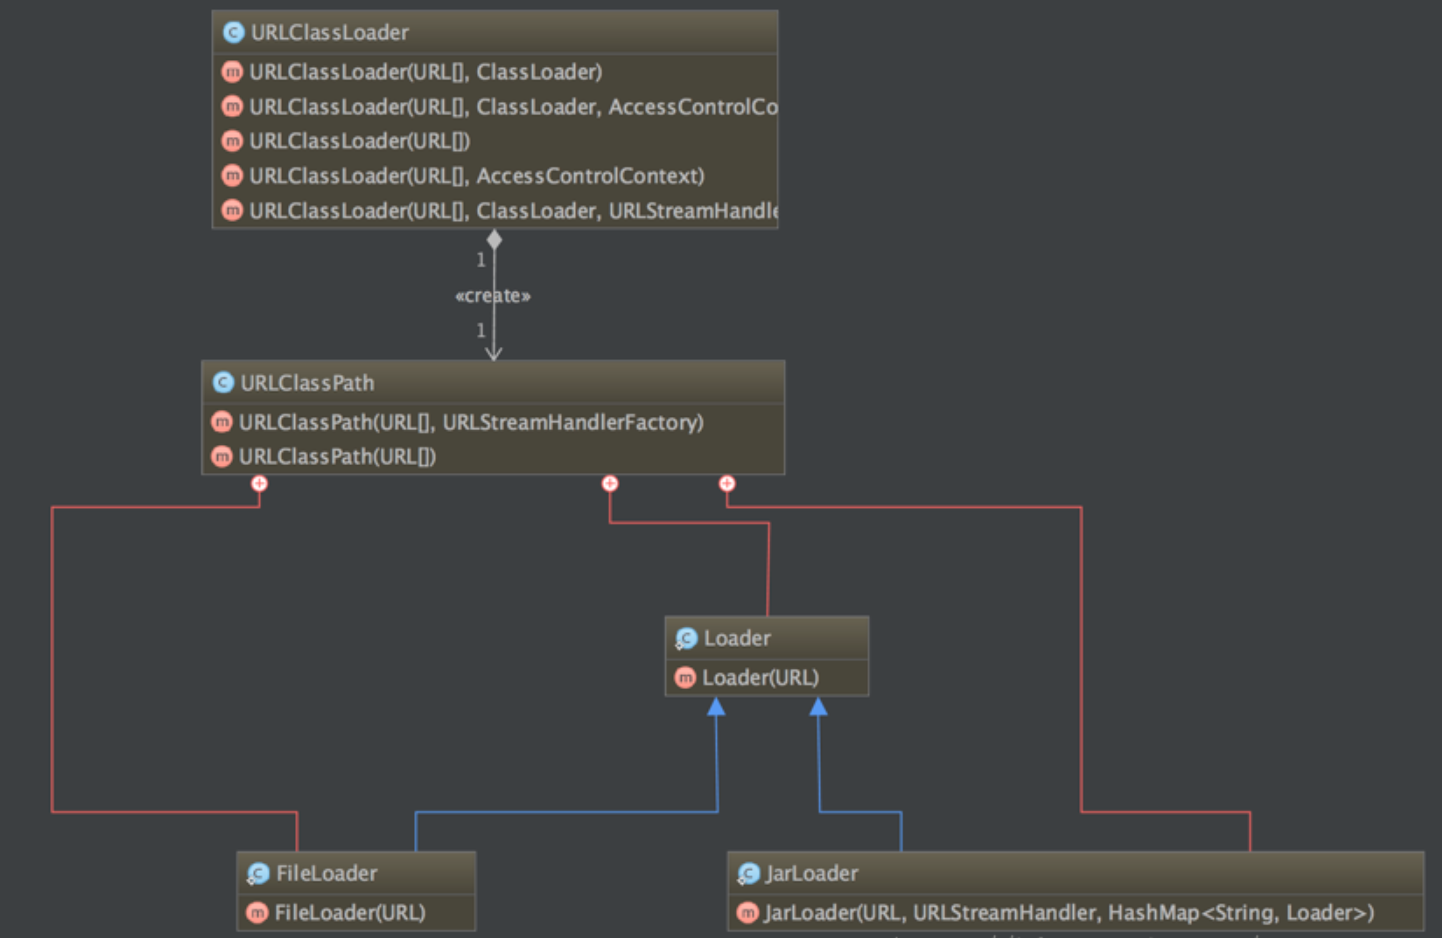Screen dimensions: 1442x938
Task: Click method icon of URLClassPath(URL[], URLStreamHandlerFactory)
Action: 222,422
